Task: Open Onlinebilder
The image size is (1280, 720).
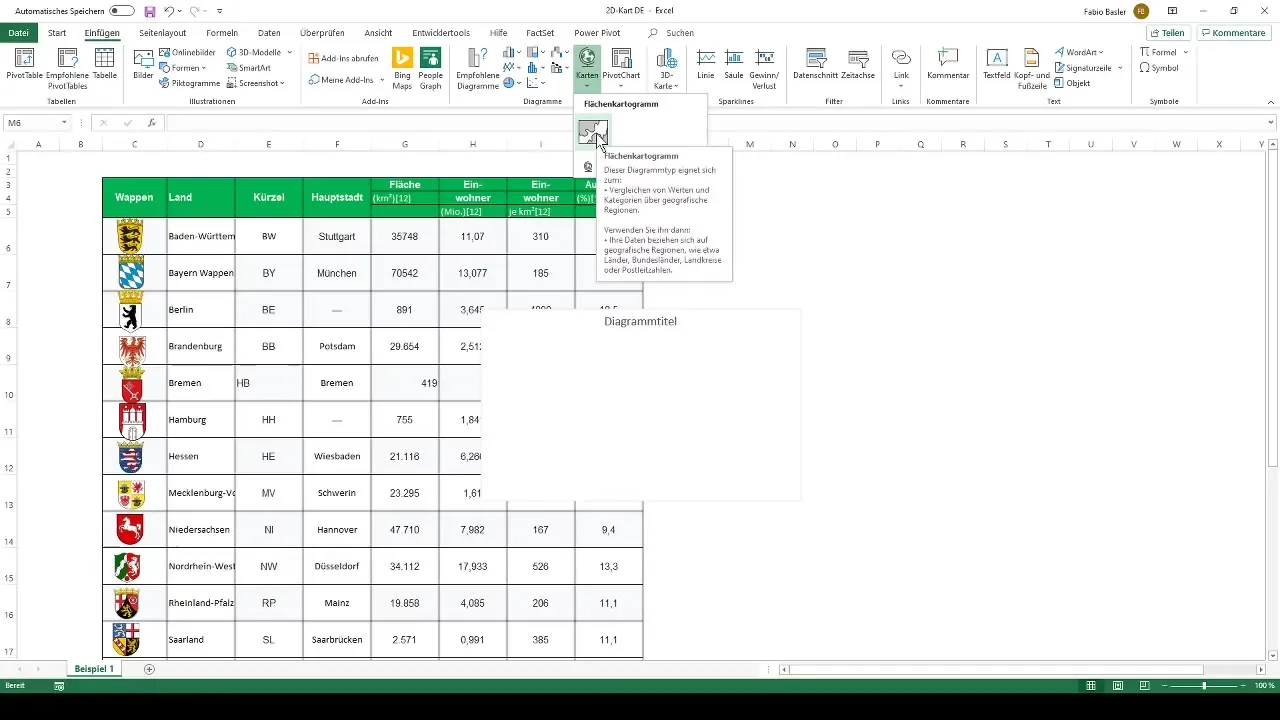Action: (x=187, y=52)
